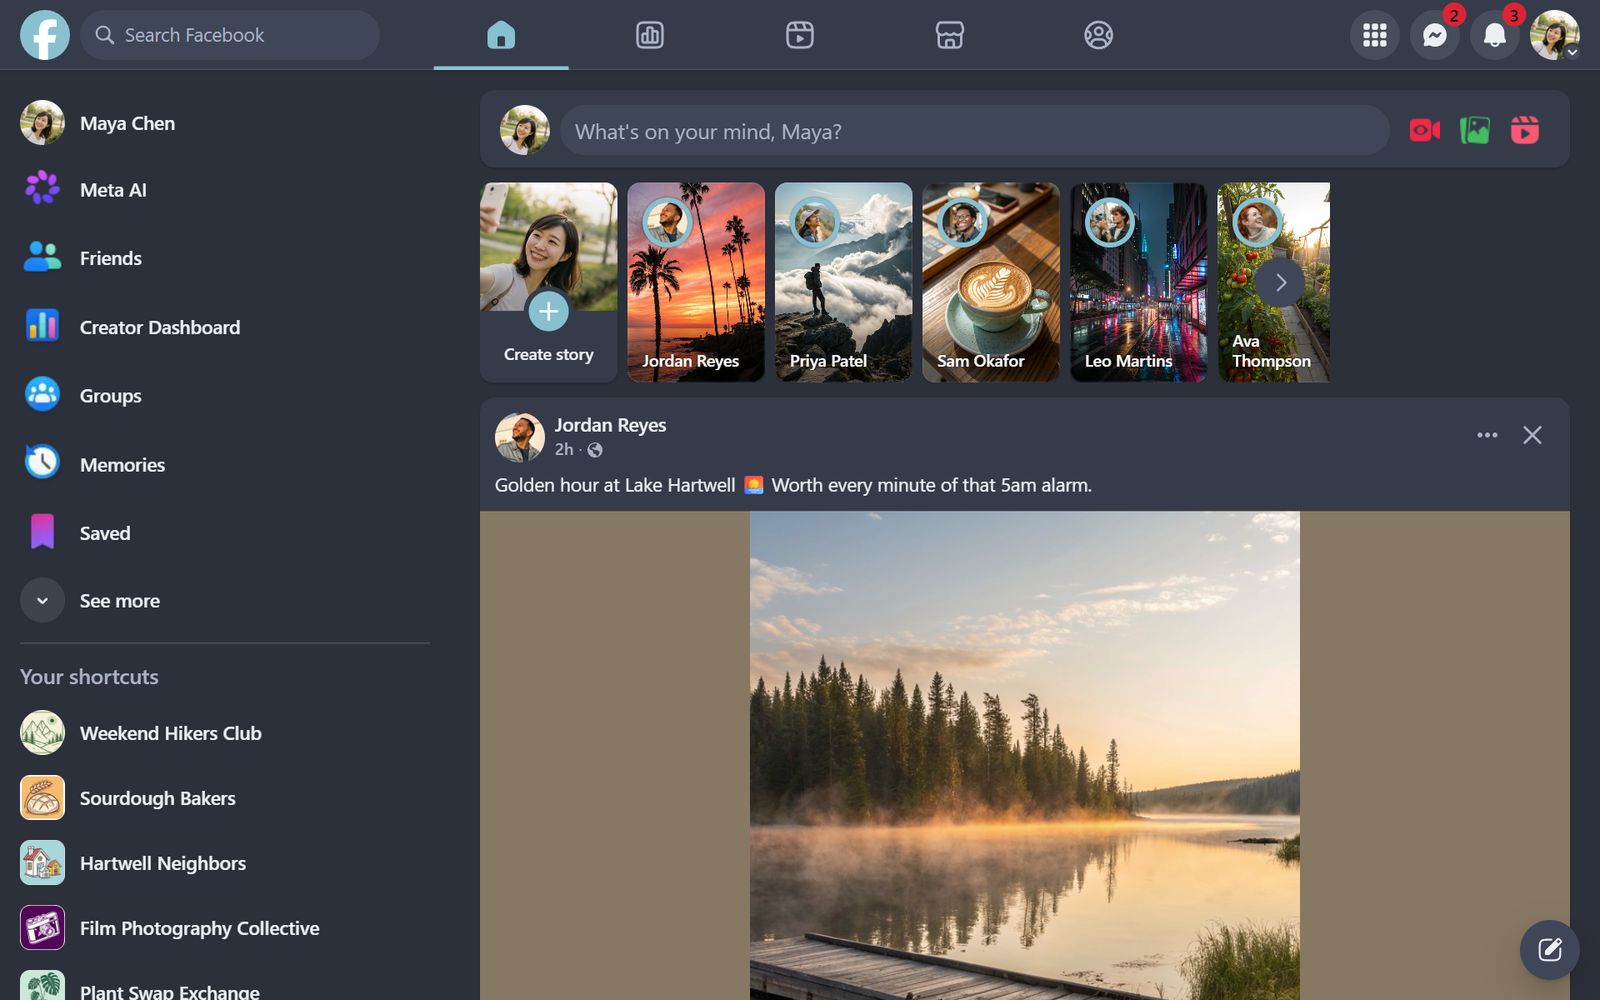
Task: Open account menu from profile avatar
Action: point(1555,35)
